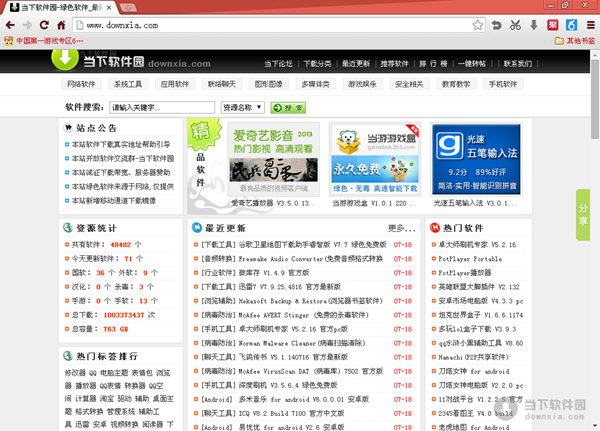Select the 系统工具 category
The width and height of the screenshot is (600, 431).
click(128, 84)
